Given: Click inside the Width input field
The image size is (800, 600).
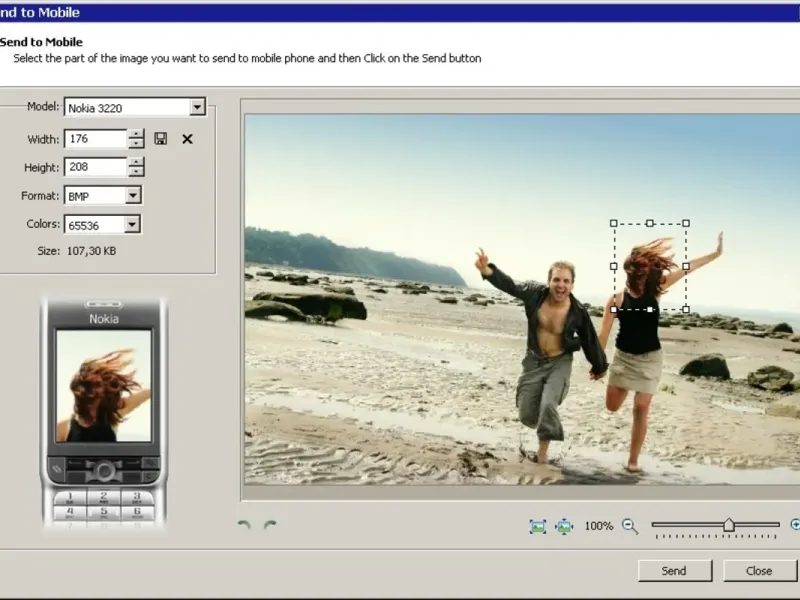Looking at the screenshot, I should [x=96, y=139].
